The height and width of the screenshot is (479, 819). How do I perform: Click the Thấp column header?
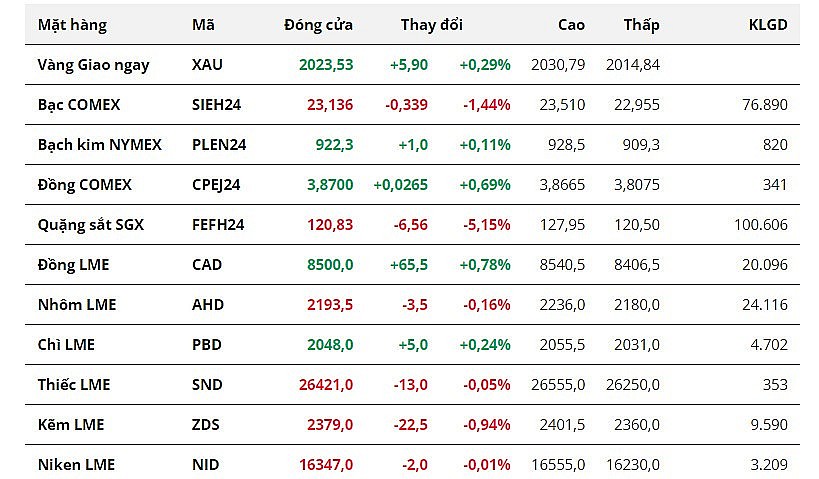[x=641, y=25]
